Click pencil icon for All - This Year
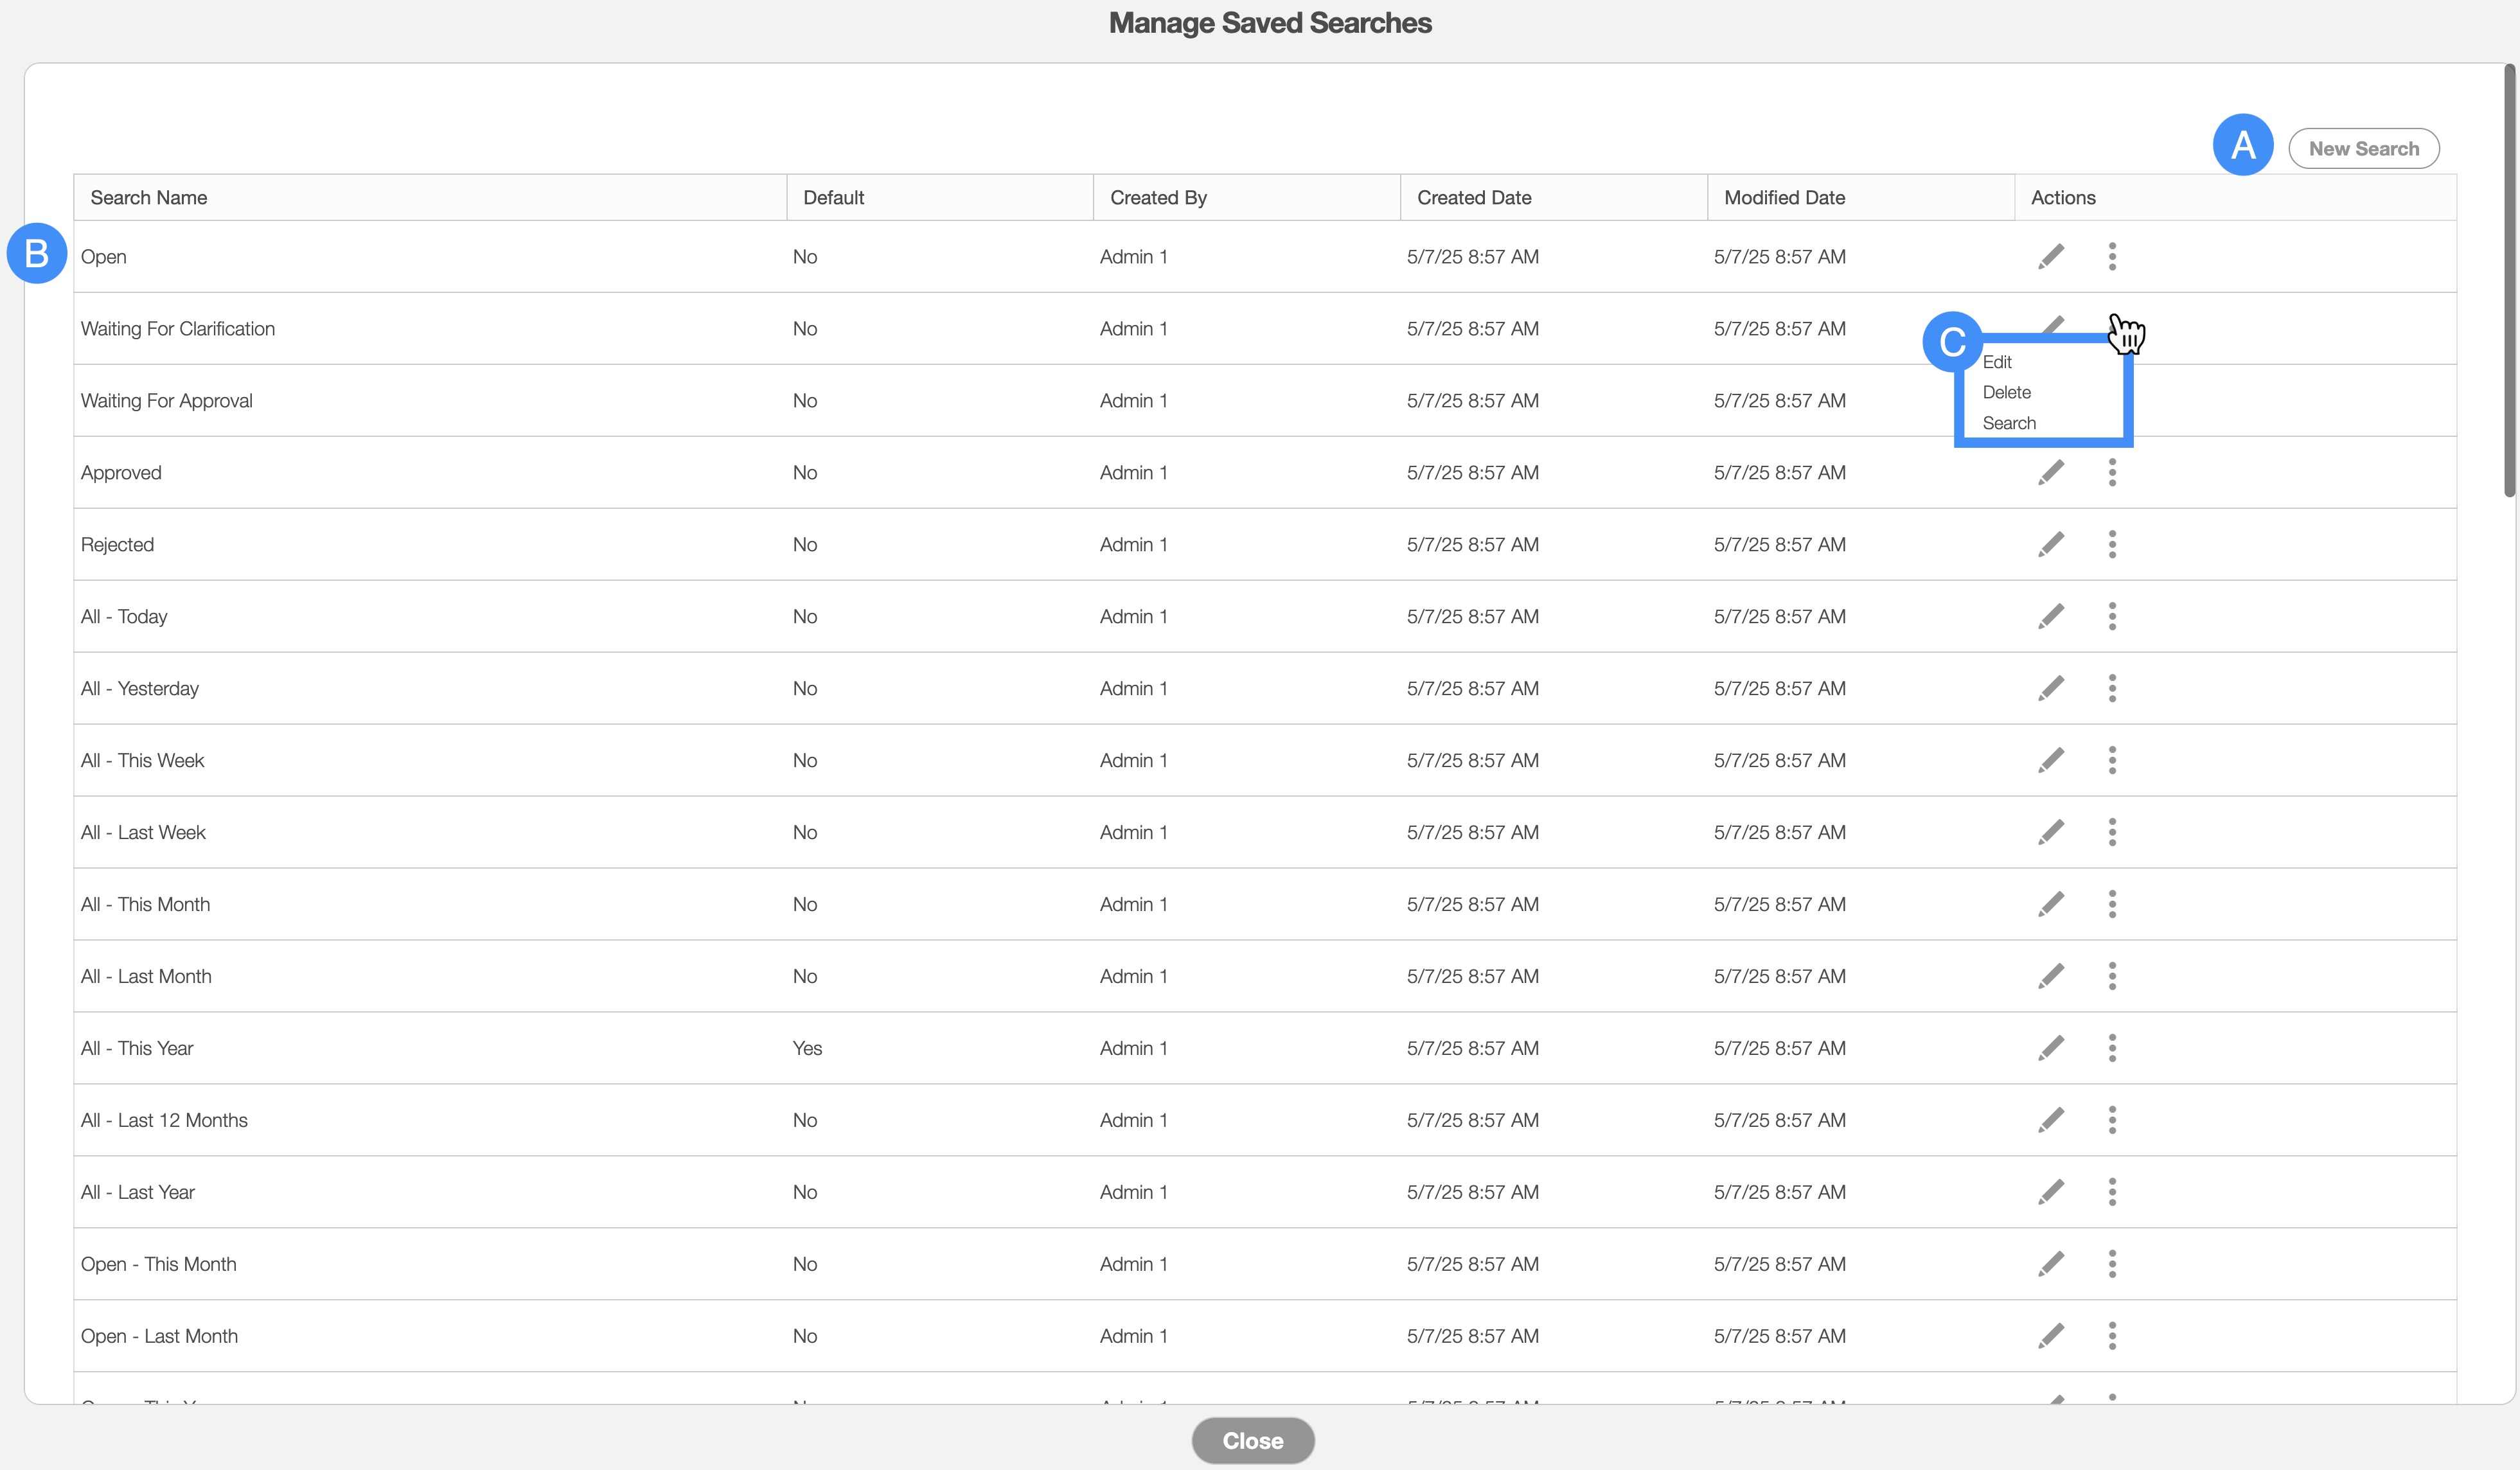This screenshot has width=2520, height=1470. (x=2051, y=1048)
